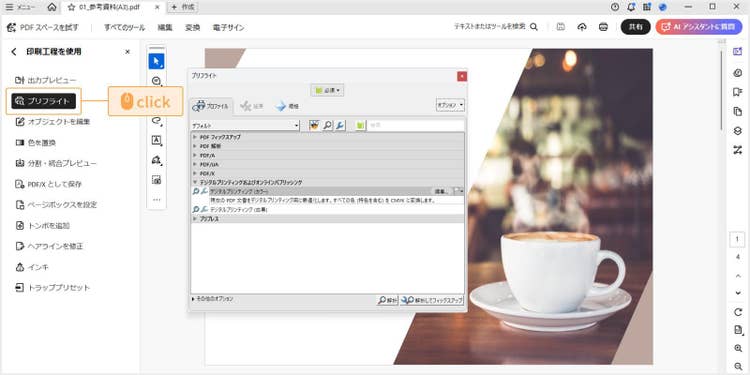Image resolution: width=750 pixels, height=375 pixels.
Task: Open the 必須 library dropdown
Action: [x=327, y=90]
